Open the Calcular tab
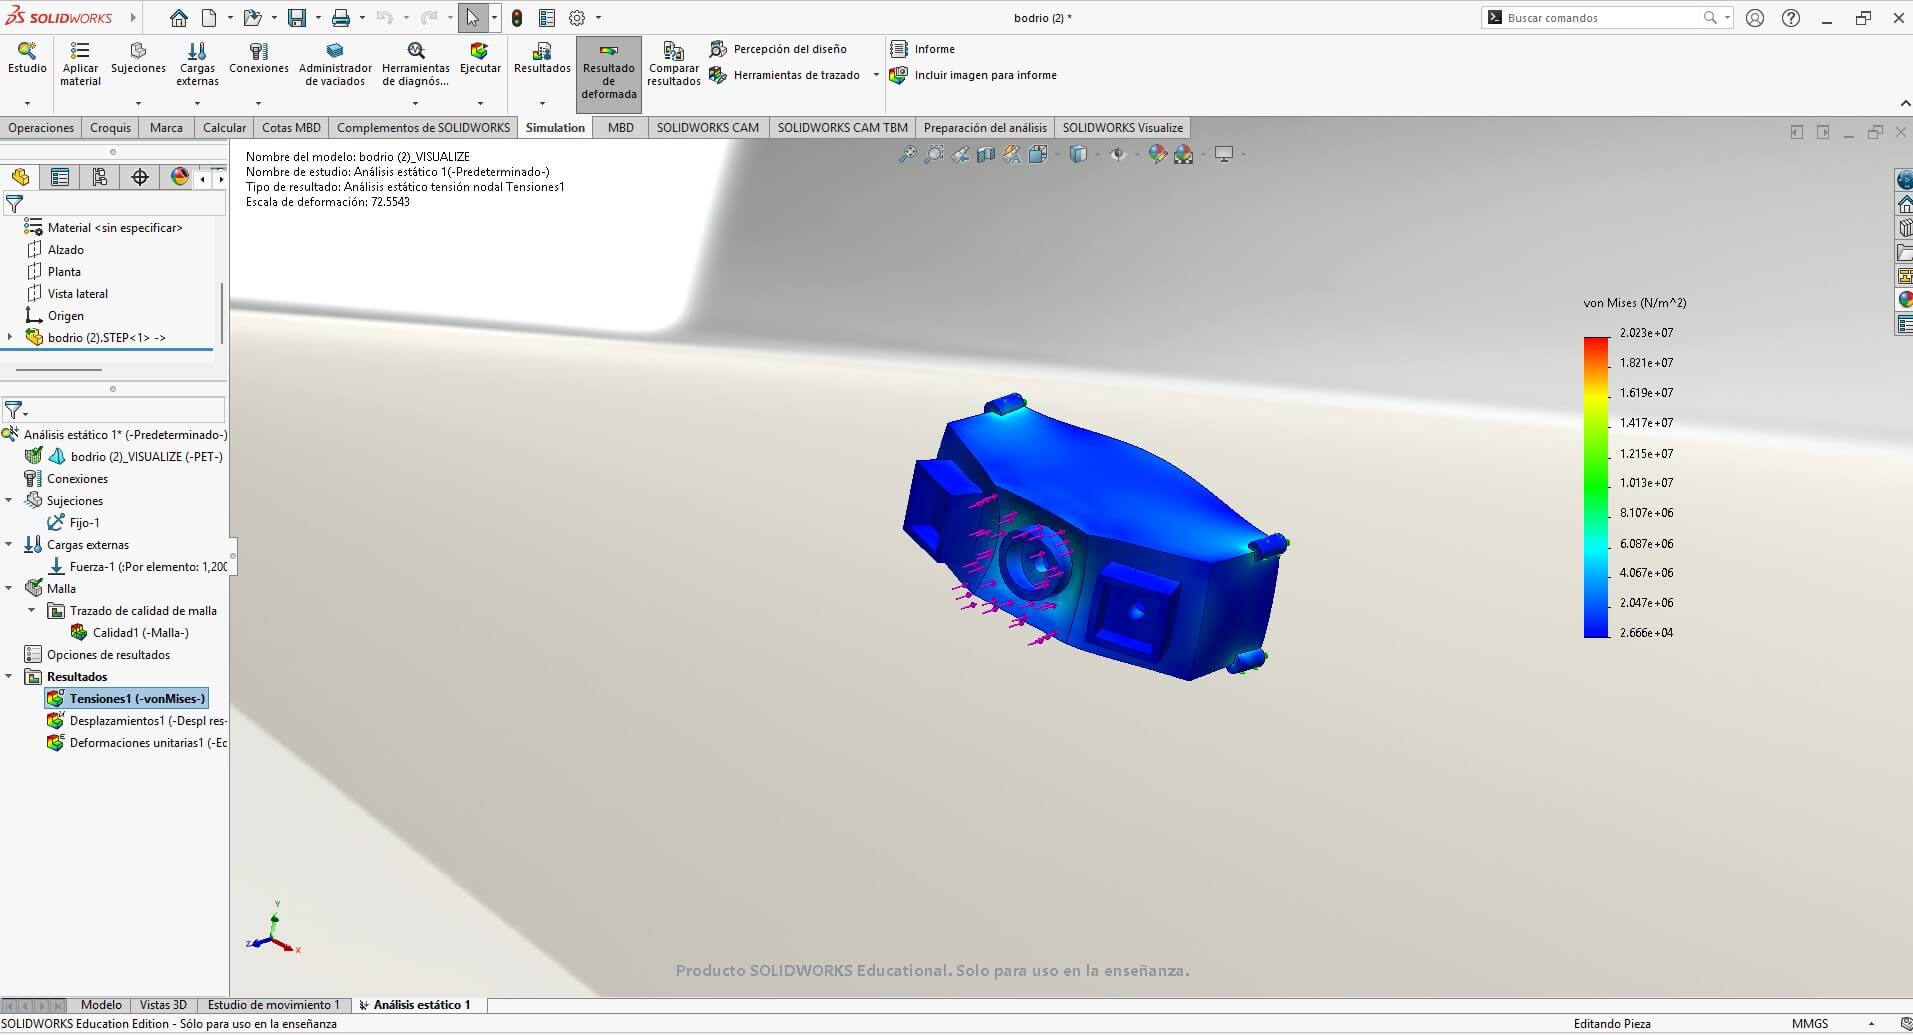This screenshot has width=1913, height=1035. (224, 128)
